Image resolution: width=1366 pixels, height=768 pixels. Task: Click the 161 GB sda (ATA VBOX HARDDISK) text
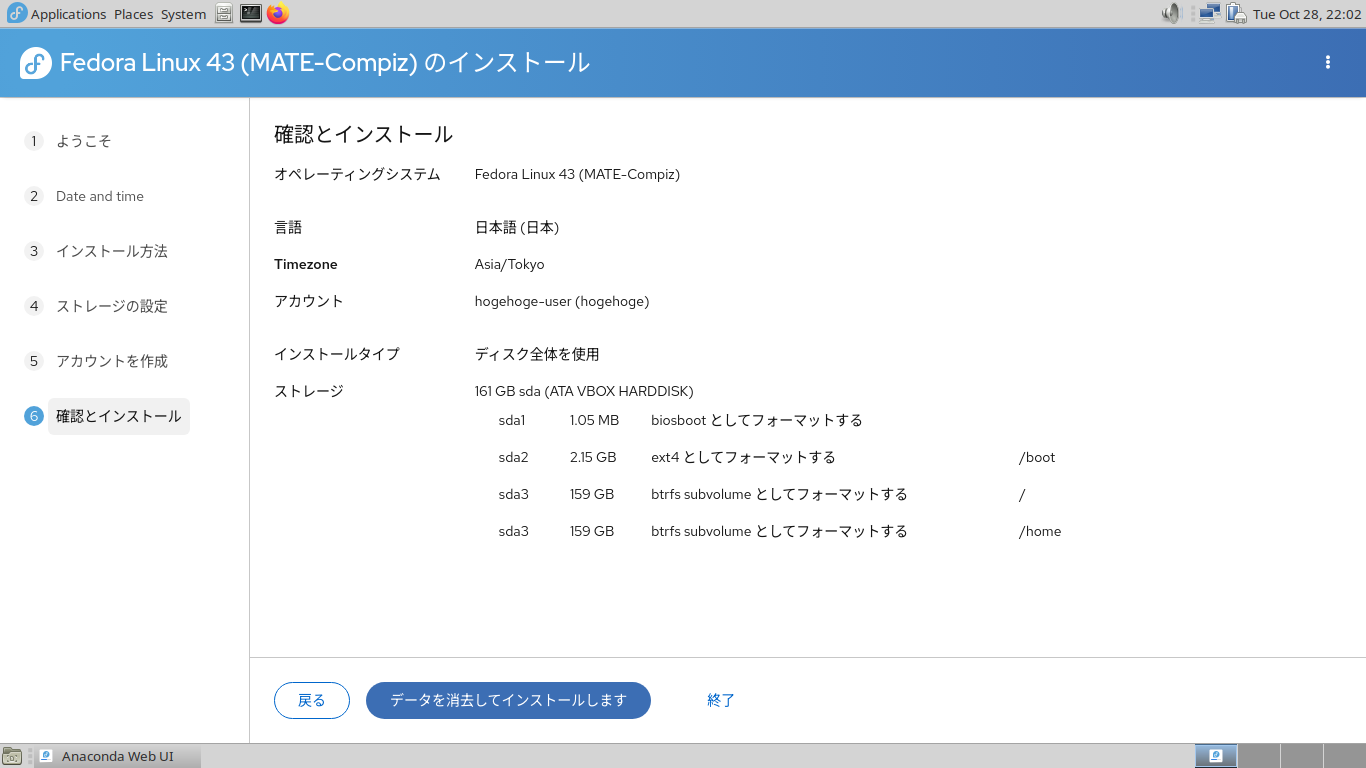pyautogui.click(x=584, y=391)
